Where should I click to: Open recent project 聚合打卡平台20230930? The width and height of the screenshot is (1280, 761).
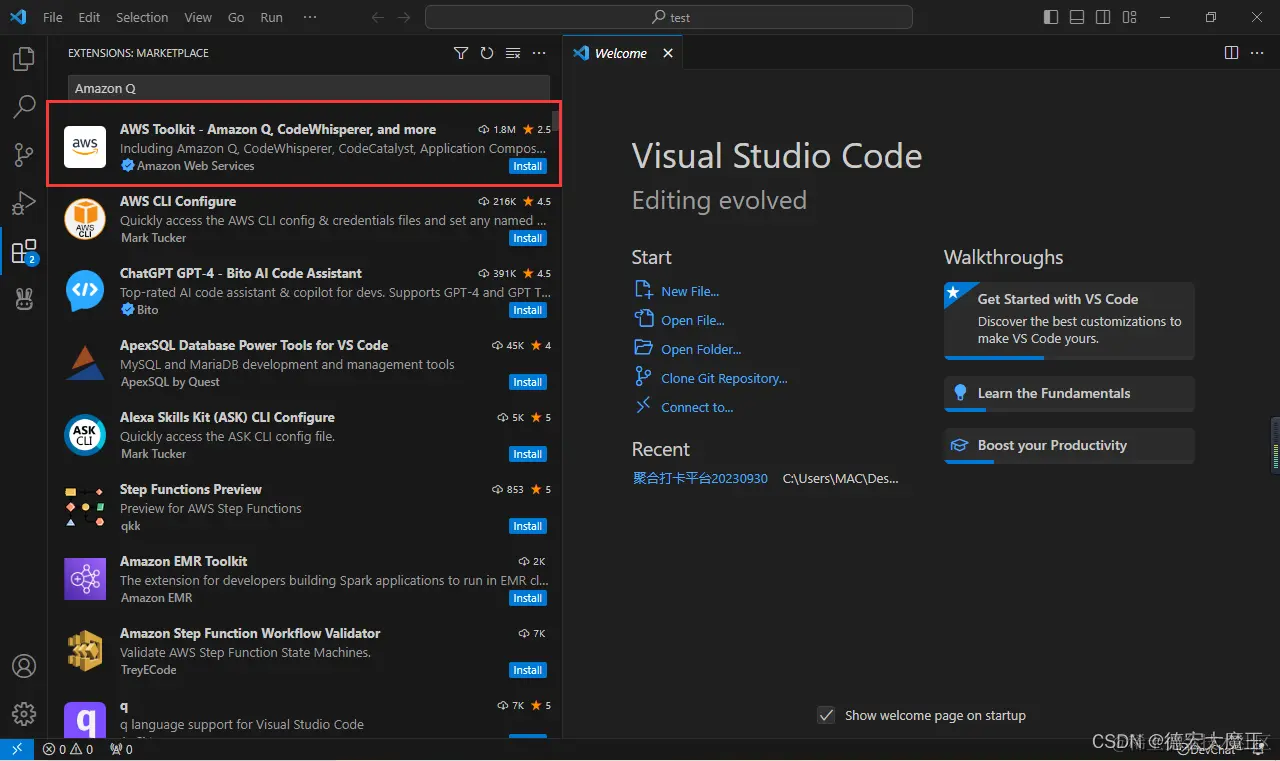click(x=700, y=478)
